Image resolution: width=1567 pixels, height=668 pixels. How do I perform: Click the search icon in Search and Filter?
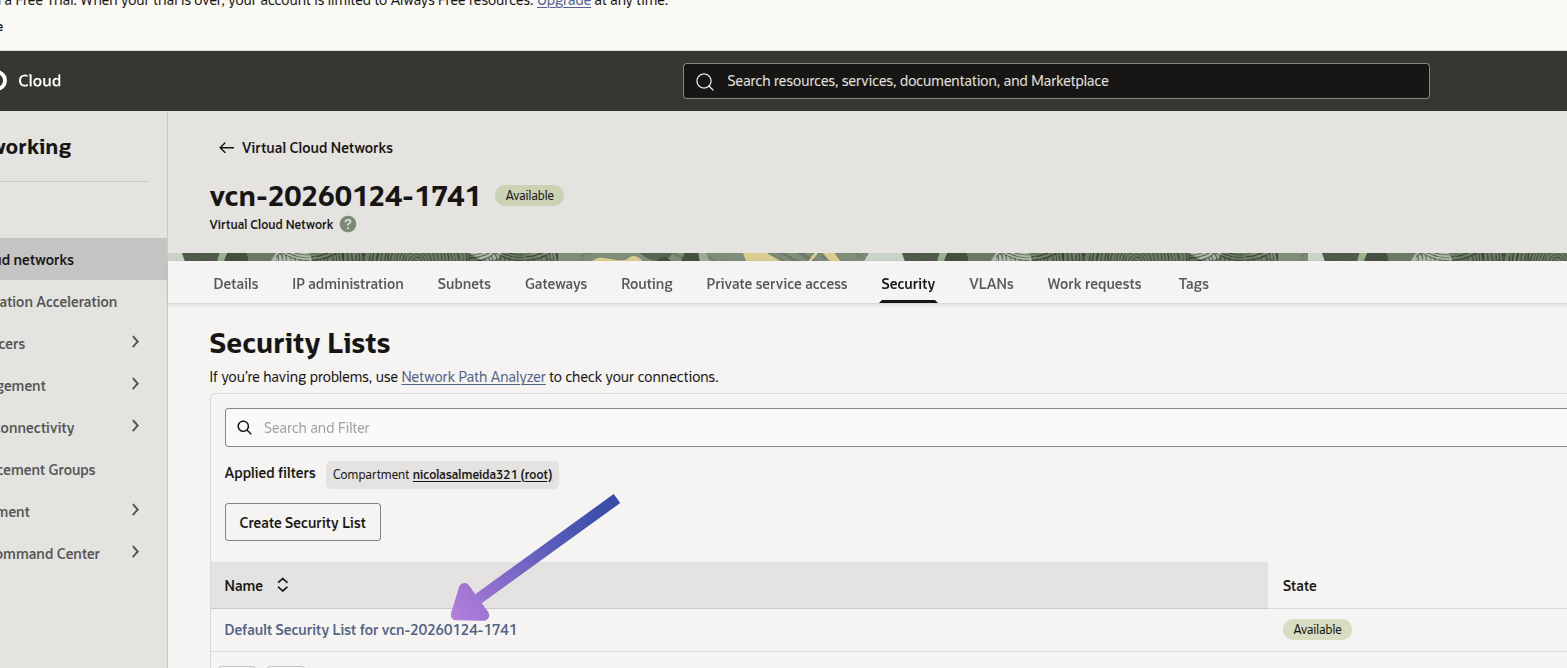tap(244, 428)
